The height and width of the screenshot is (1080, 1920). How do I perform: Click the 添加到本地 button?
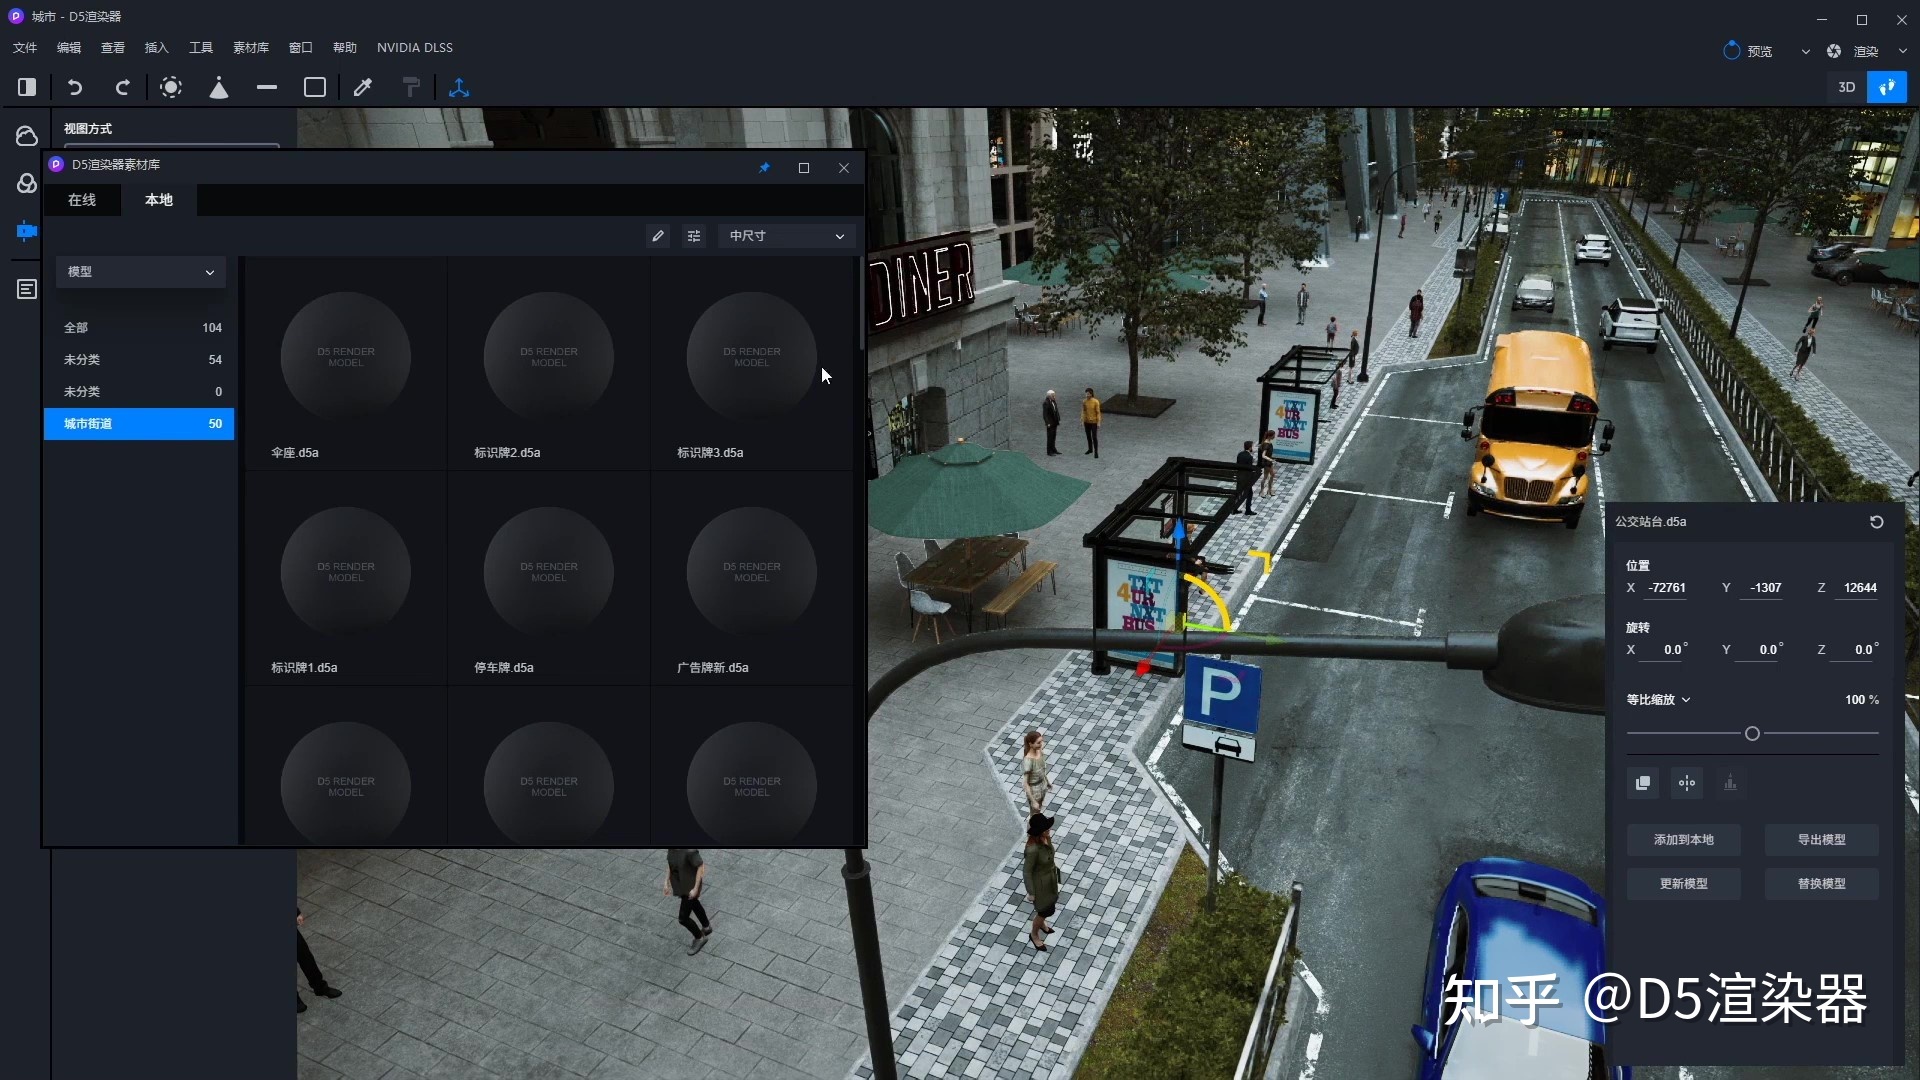(x=1683, y=840)
